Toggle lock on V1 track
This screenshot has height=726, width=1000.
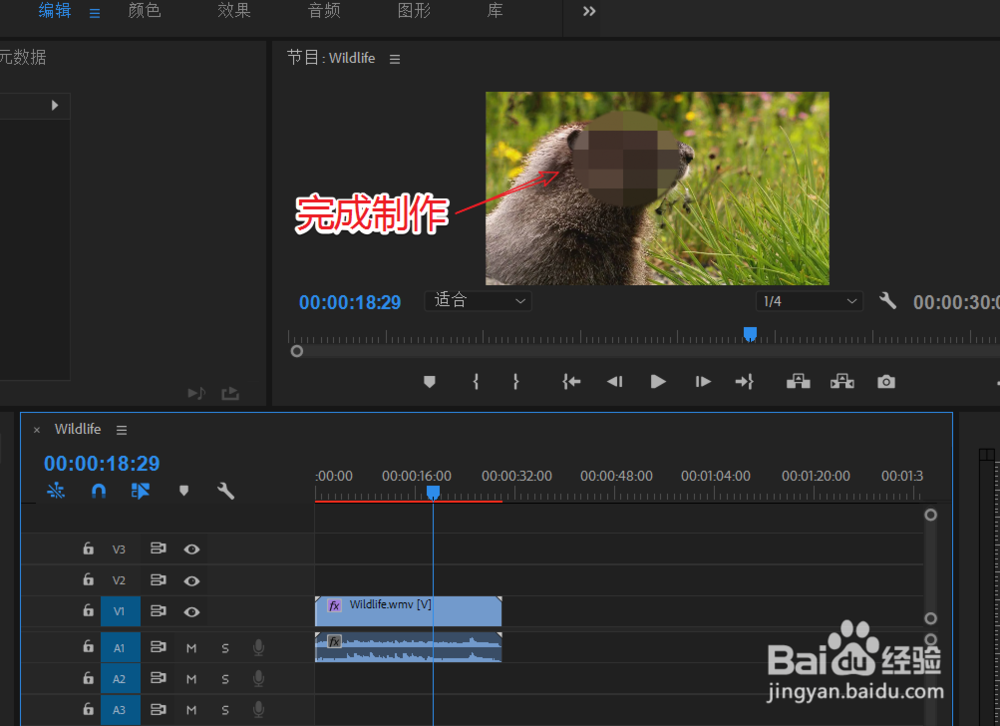click(x=88, y=611)
